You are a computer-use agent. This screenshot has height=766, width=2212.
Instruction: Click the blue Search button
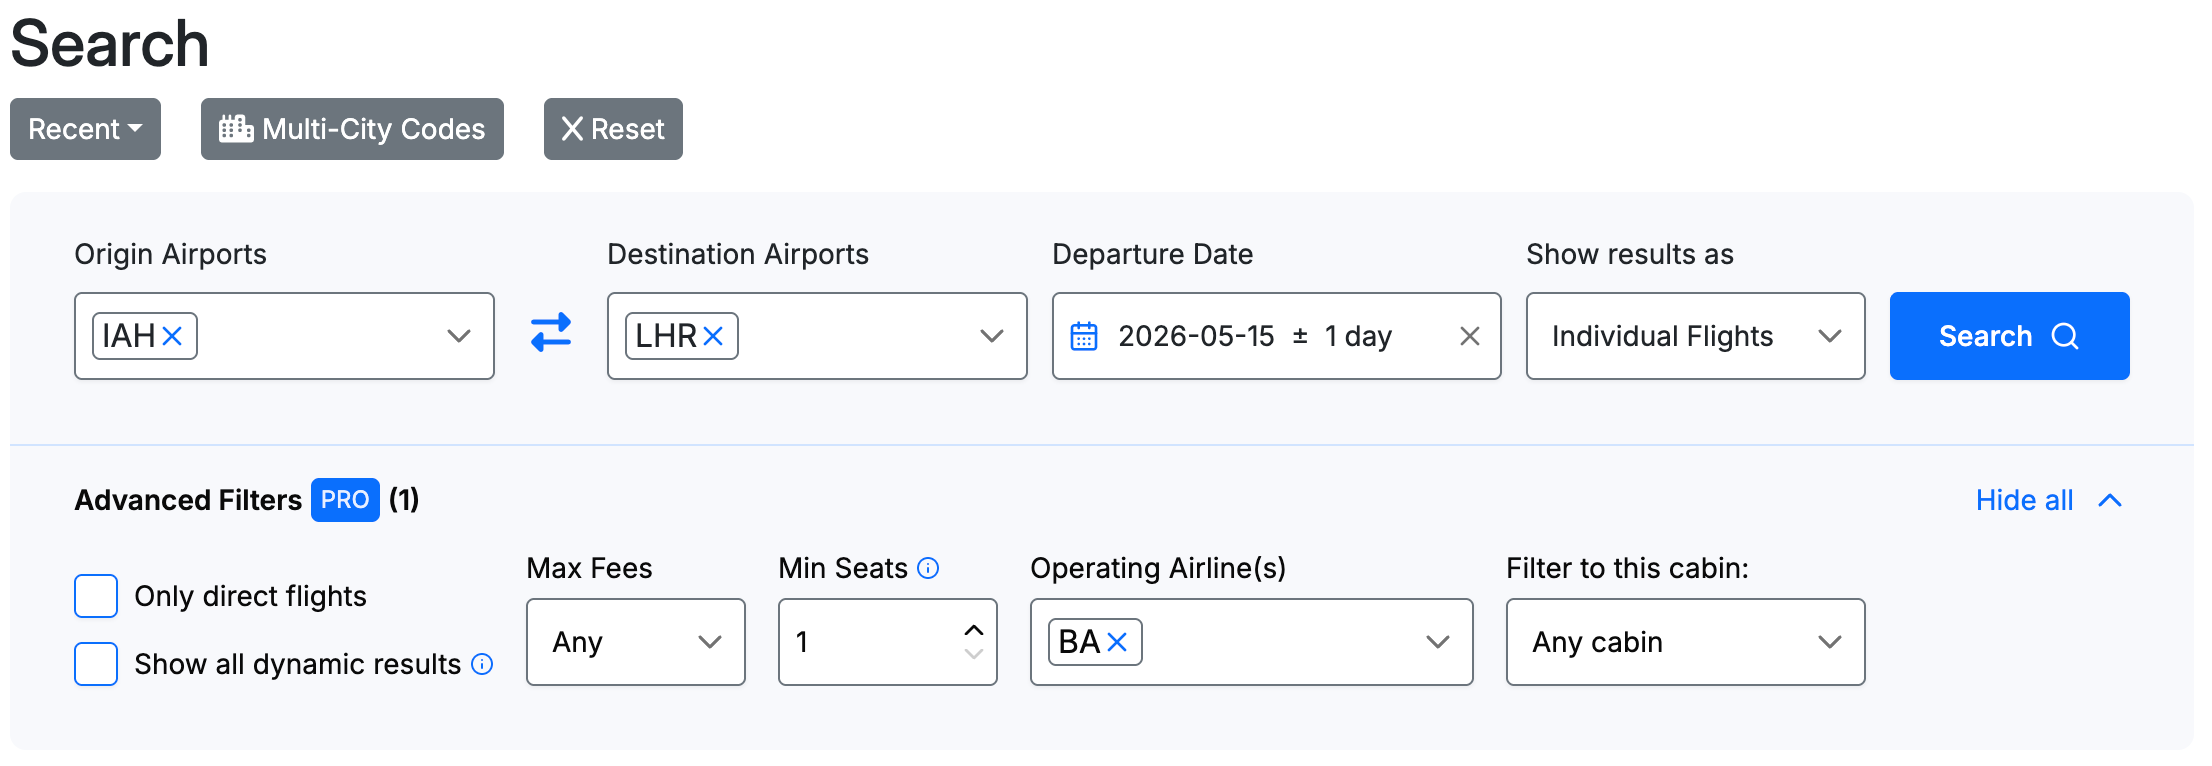2009,336
